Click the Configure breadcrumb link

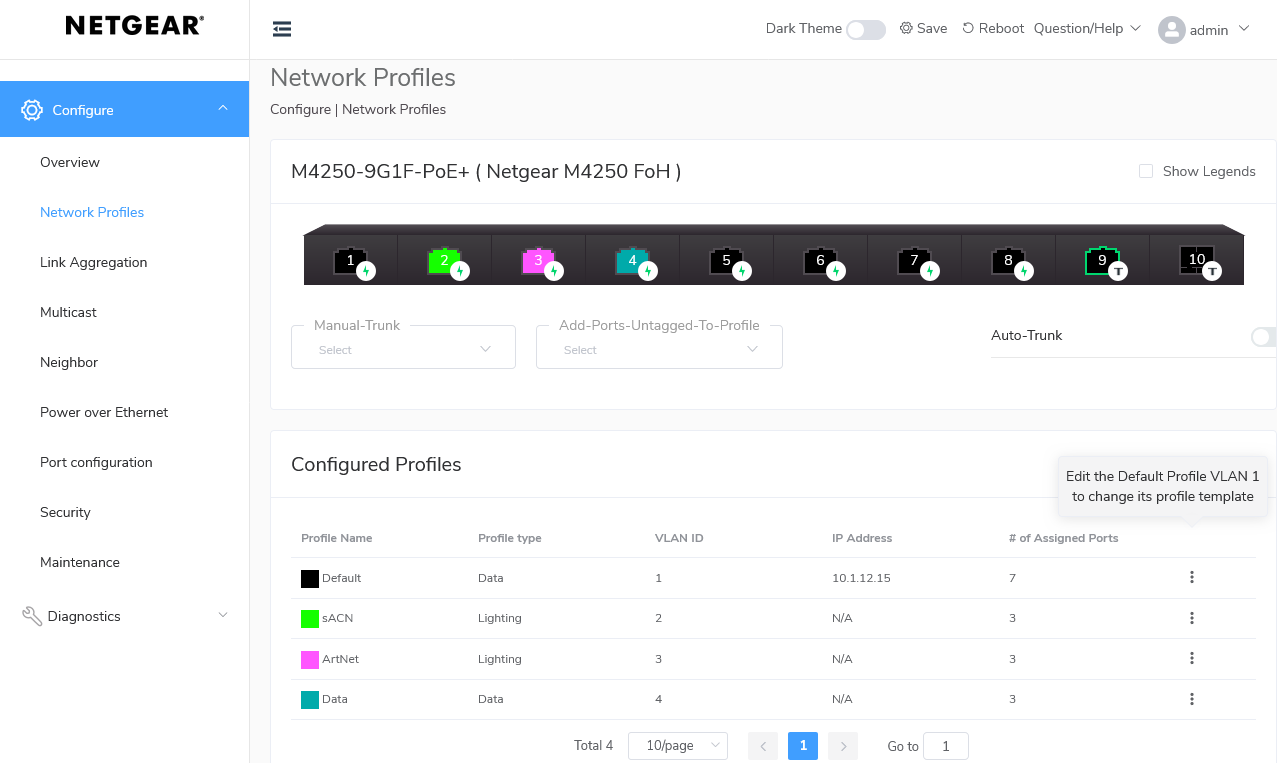[x=300, y=109]
